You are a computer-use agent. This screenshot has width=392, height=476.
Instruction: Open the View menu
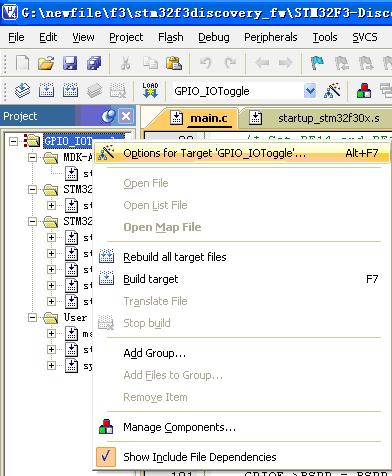coord(83,37)
